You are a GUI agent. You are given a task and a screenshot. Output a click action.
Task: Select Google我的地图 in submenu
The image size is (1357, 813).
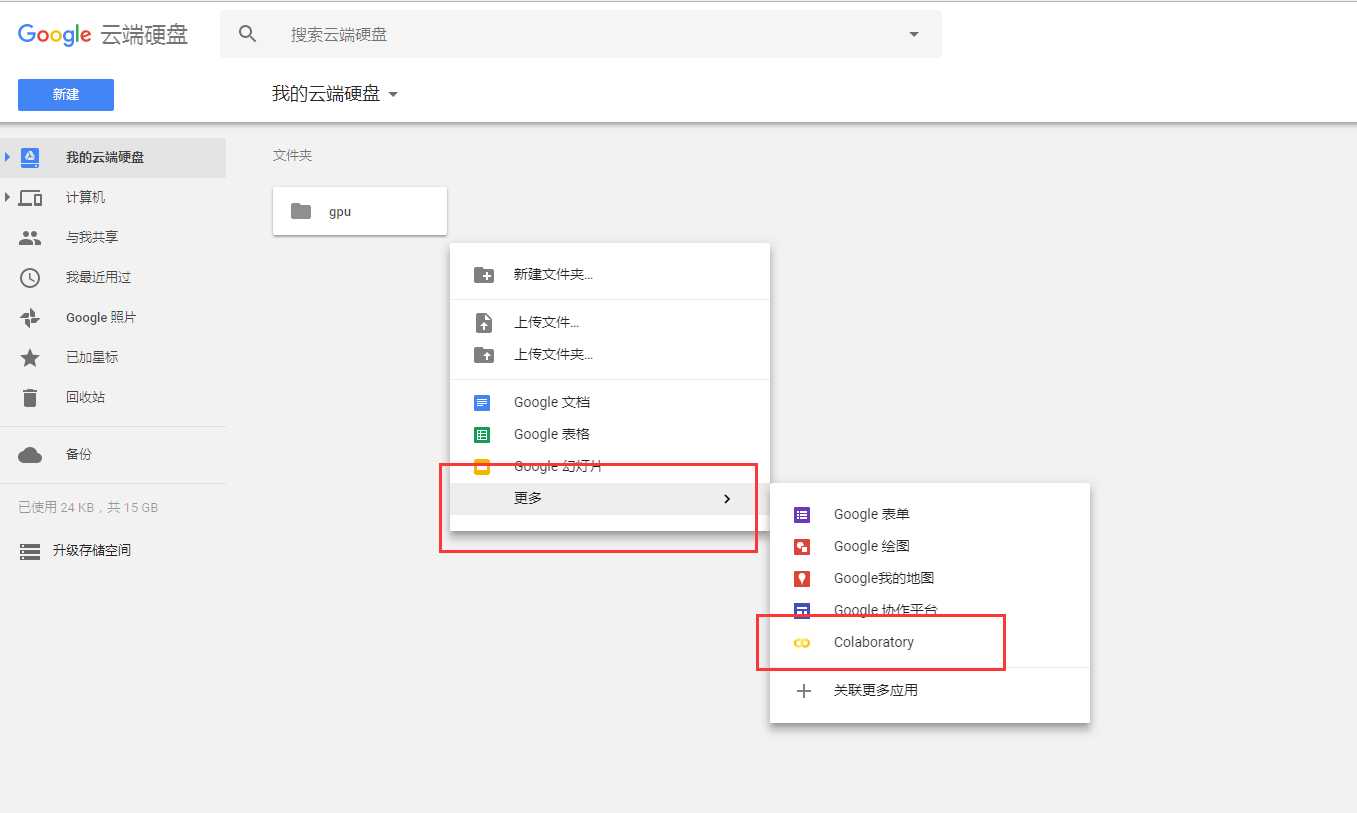point(930,578)
